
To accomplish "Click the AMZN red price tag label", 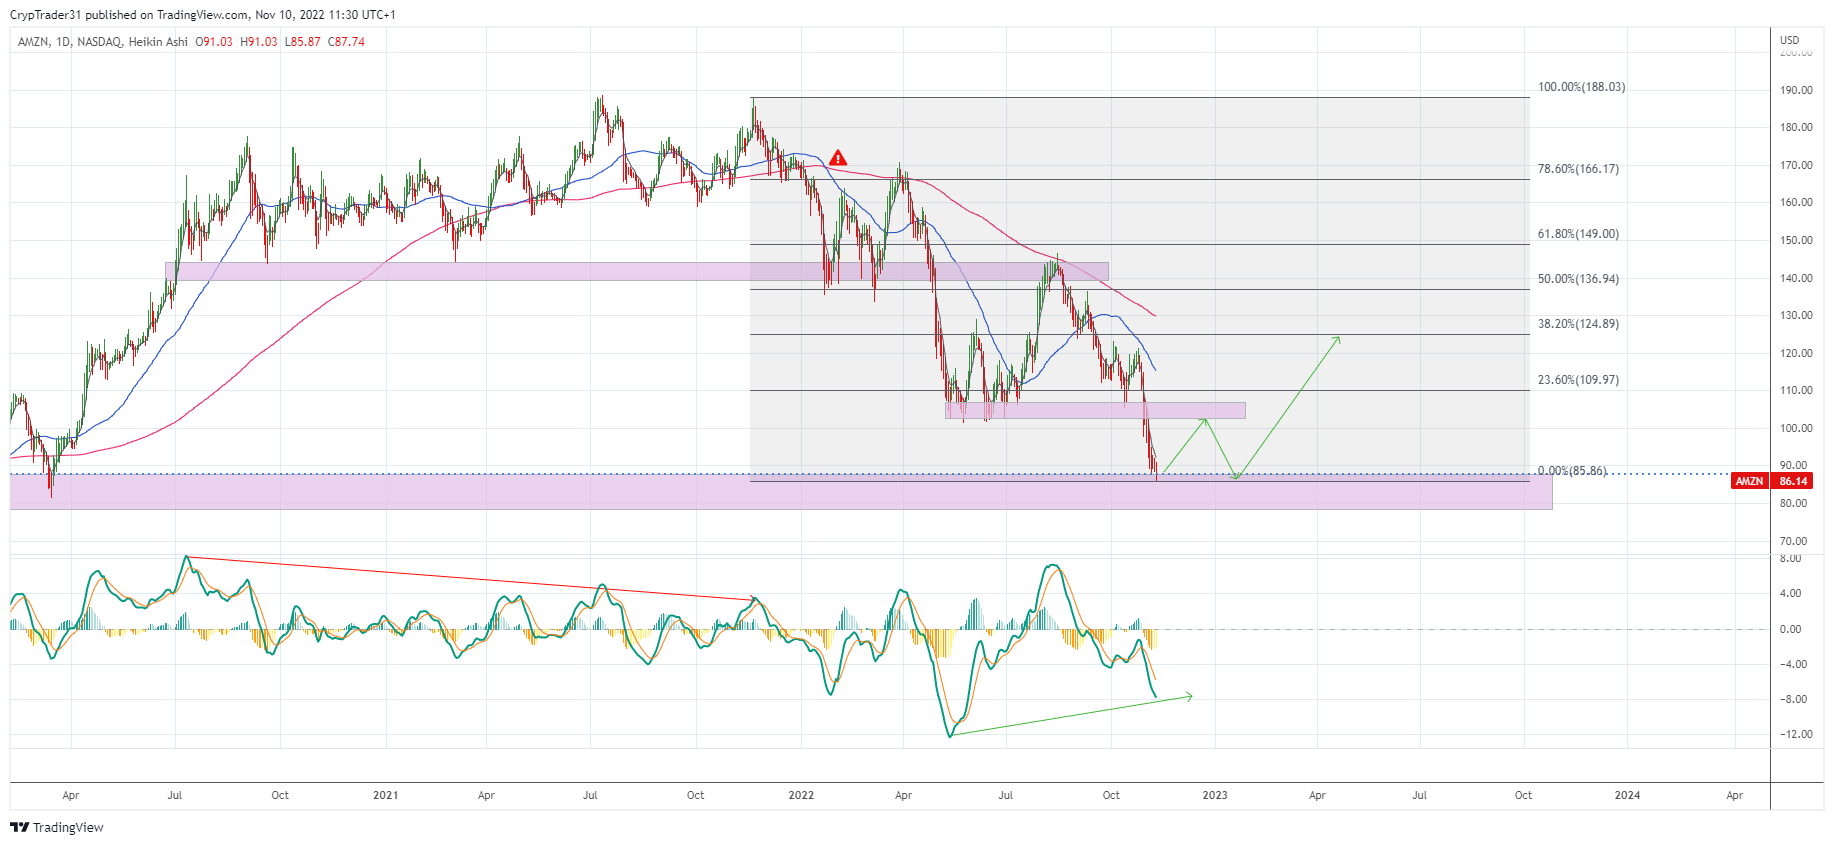I will (1749, 481).
